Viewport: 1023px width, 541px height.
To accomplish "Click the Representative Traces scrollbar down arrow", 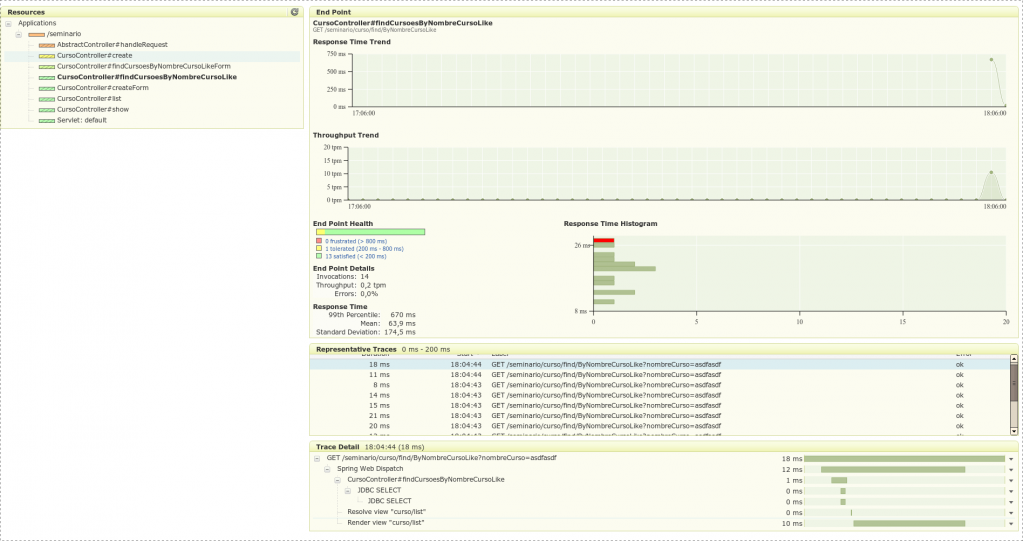I will 1014,429.
